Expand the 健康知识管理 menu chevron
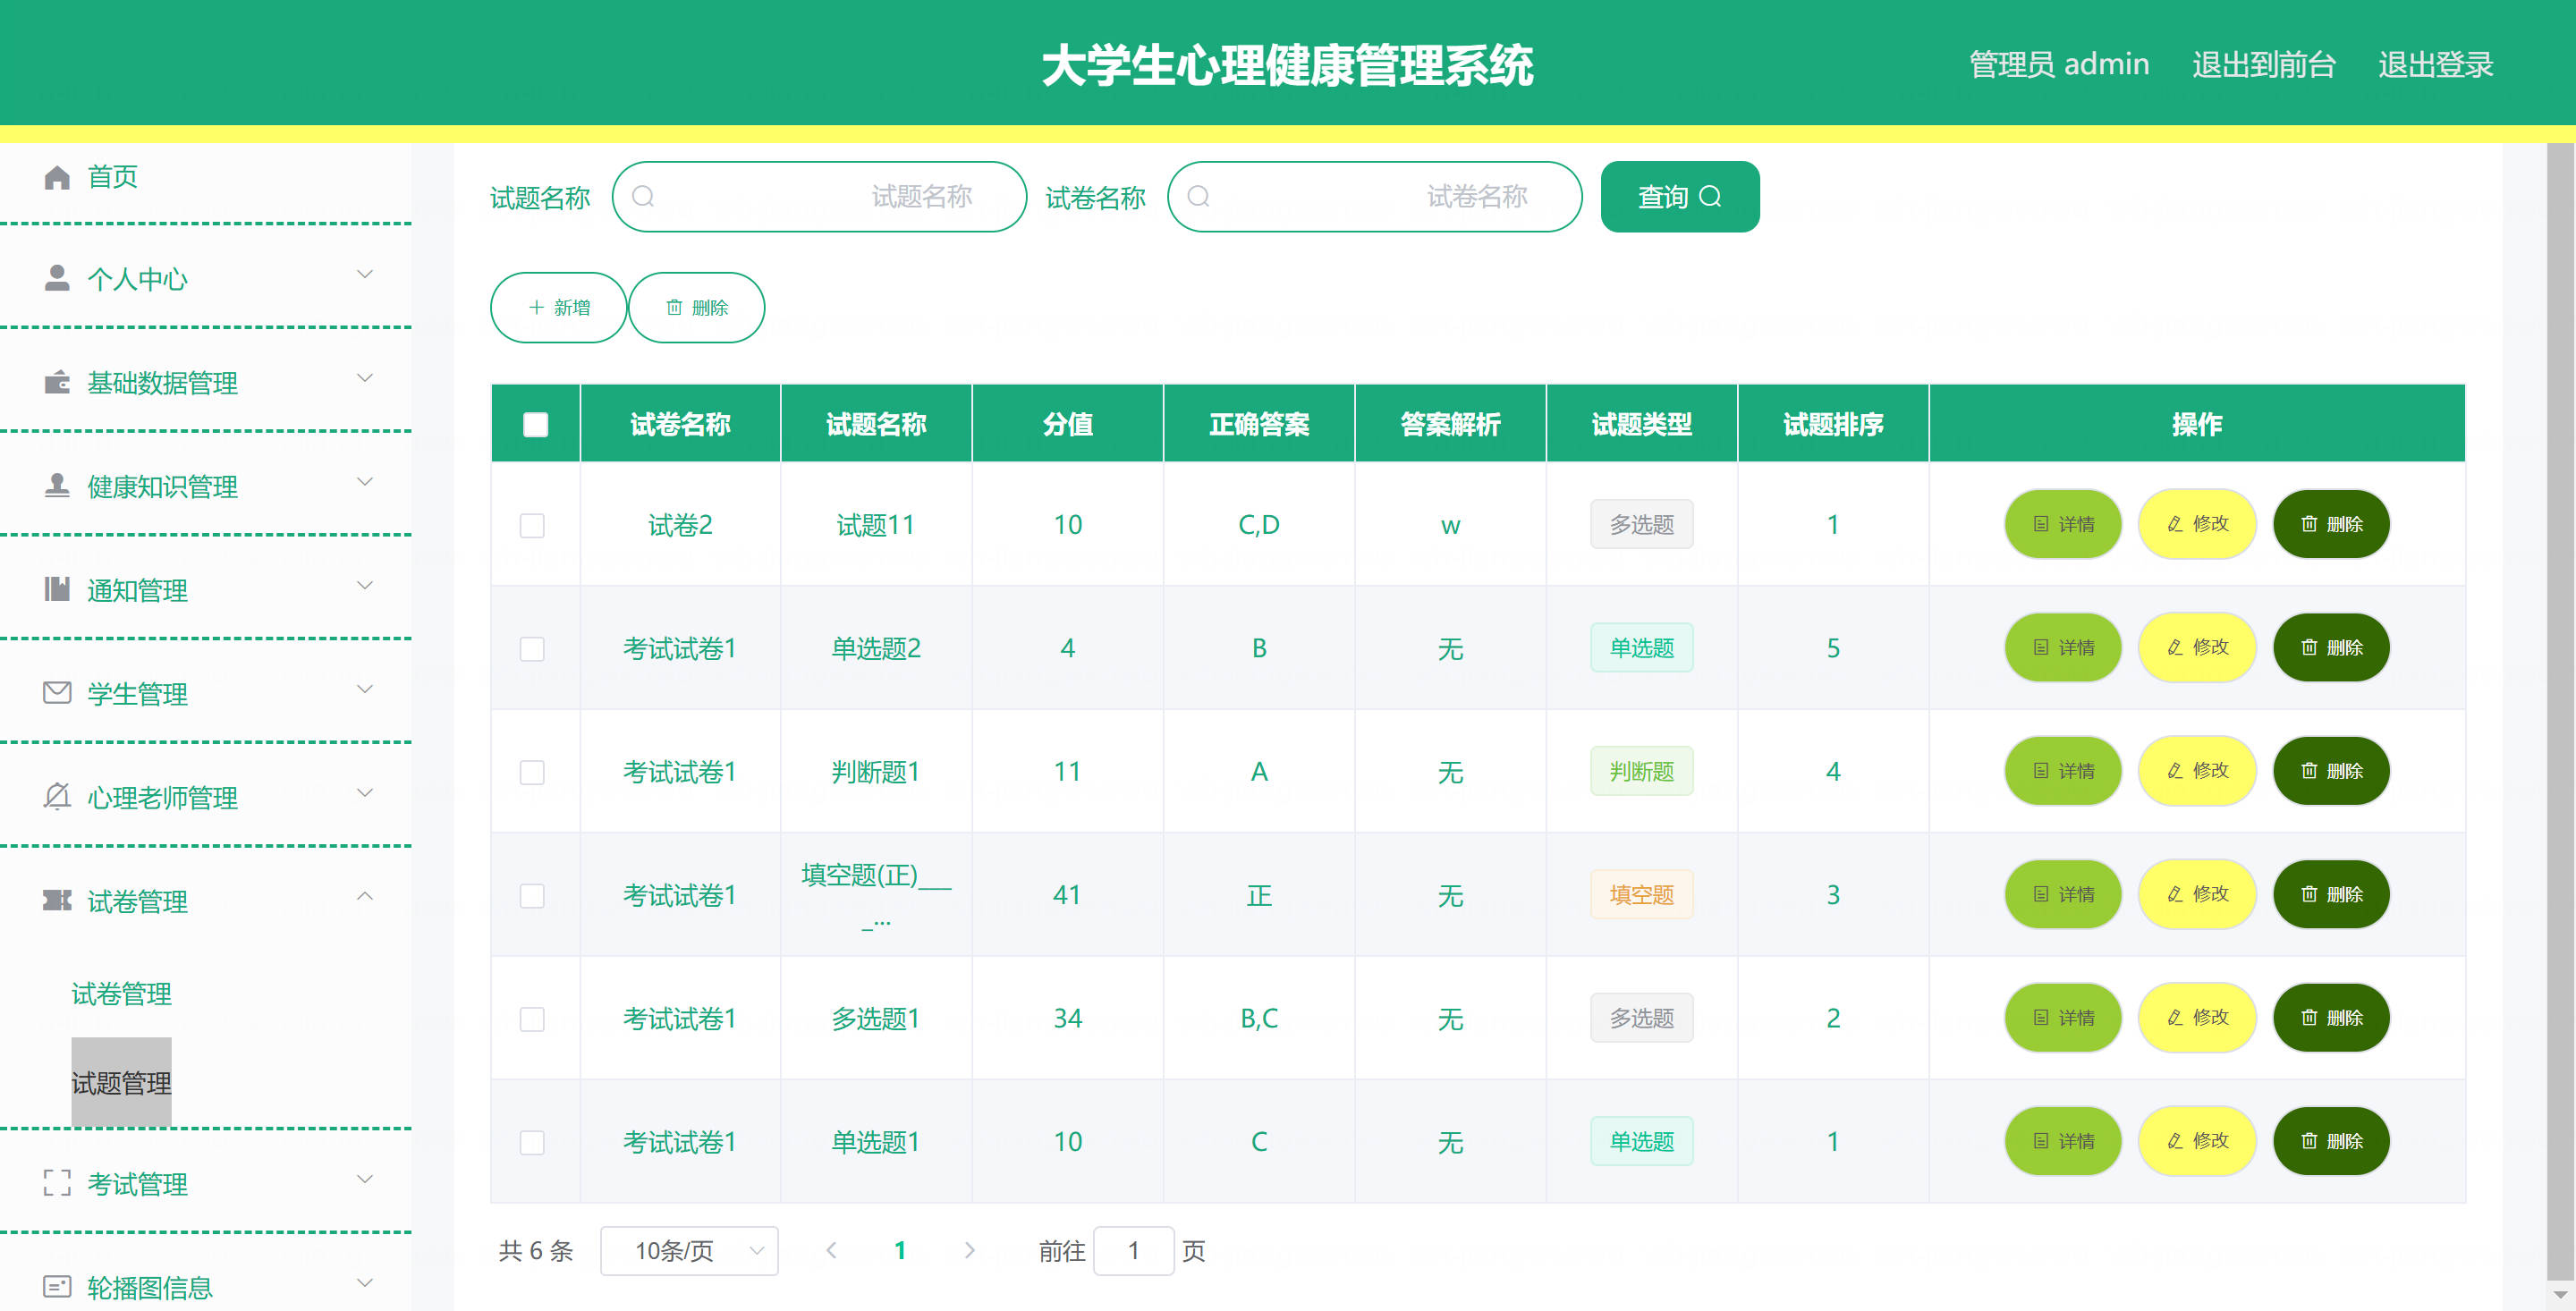Image resolution: width=2576 pixels, height=1311 pixels. pyautogui.click(x=365, y=482)
